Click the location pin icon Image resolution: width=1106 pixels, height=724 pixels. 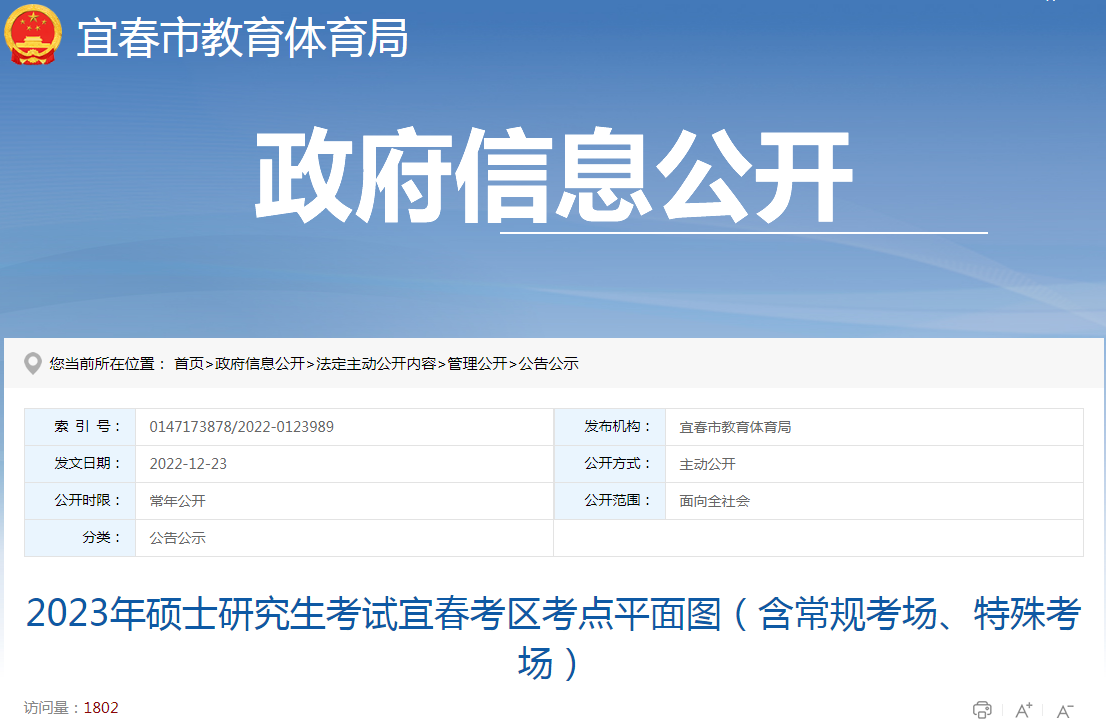tap(32, 363)
